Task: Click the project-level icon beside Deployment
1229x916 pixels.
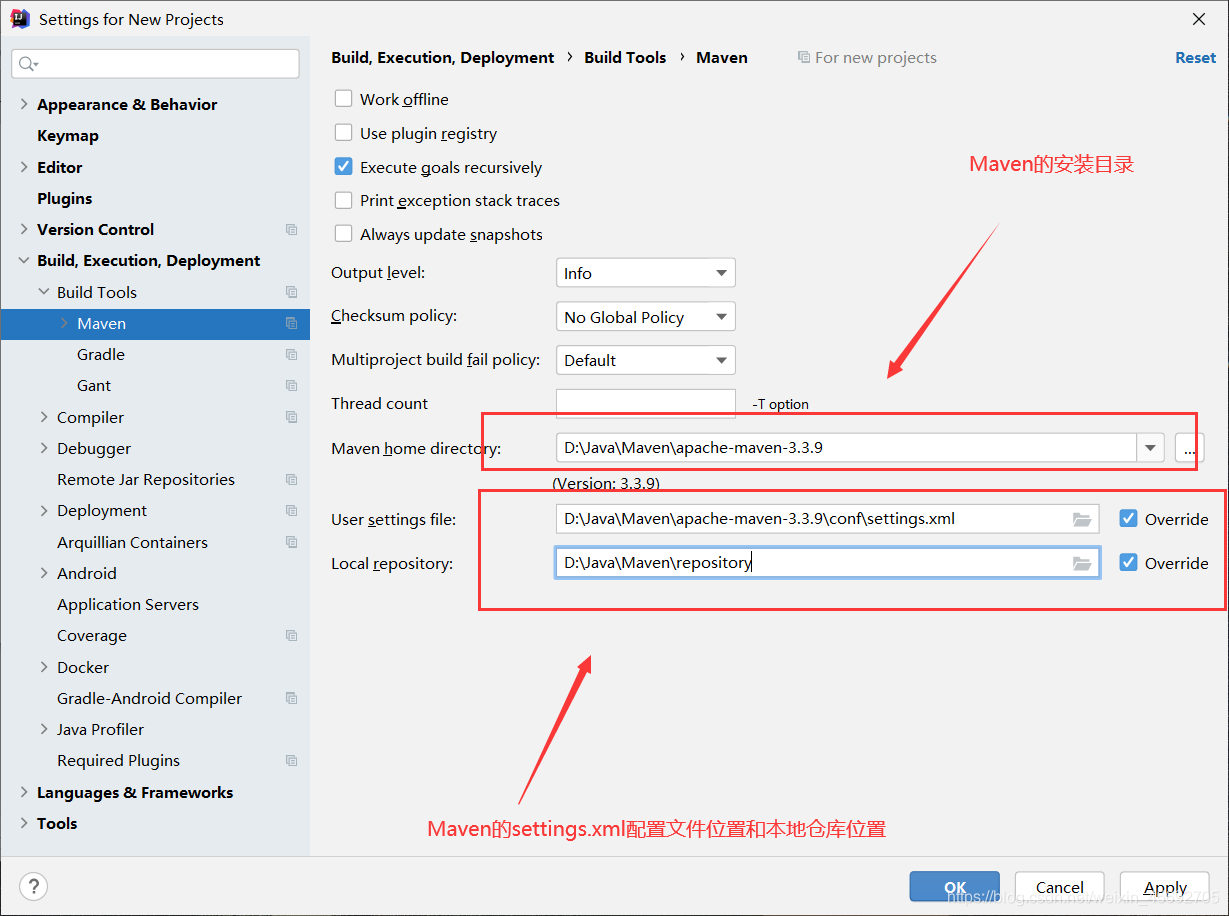Action: tap(291, 511)
